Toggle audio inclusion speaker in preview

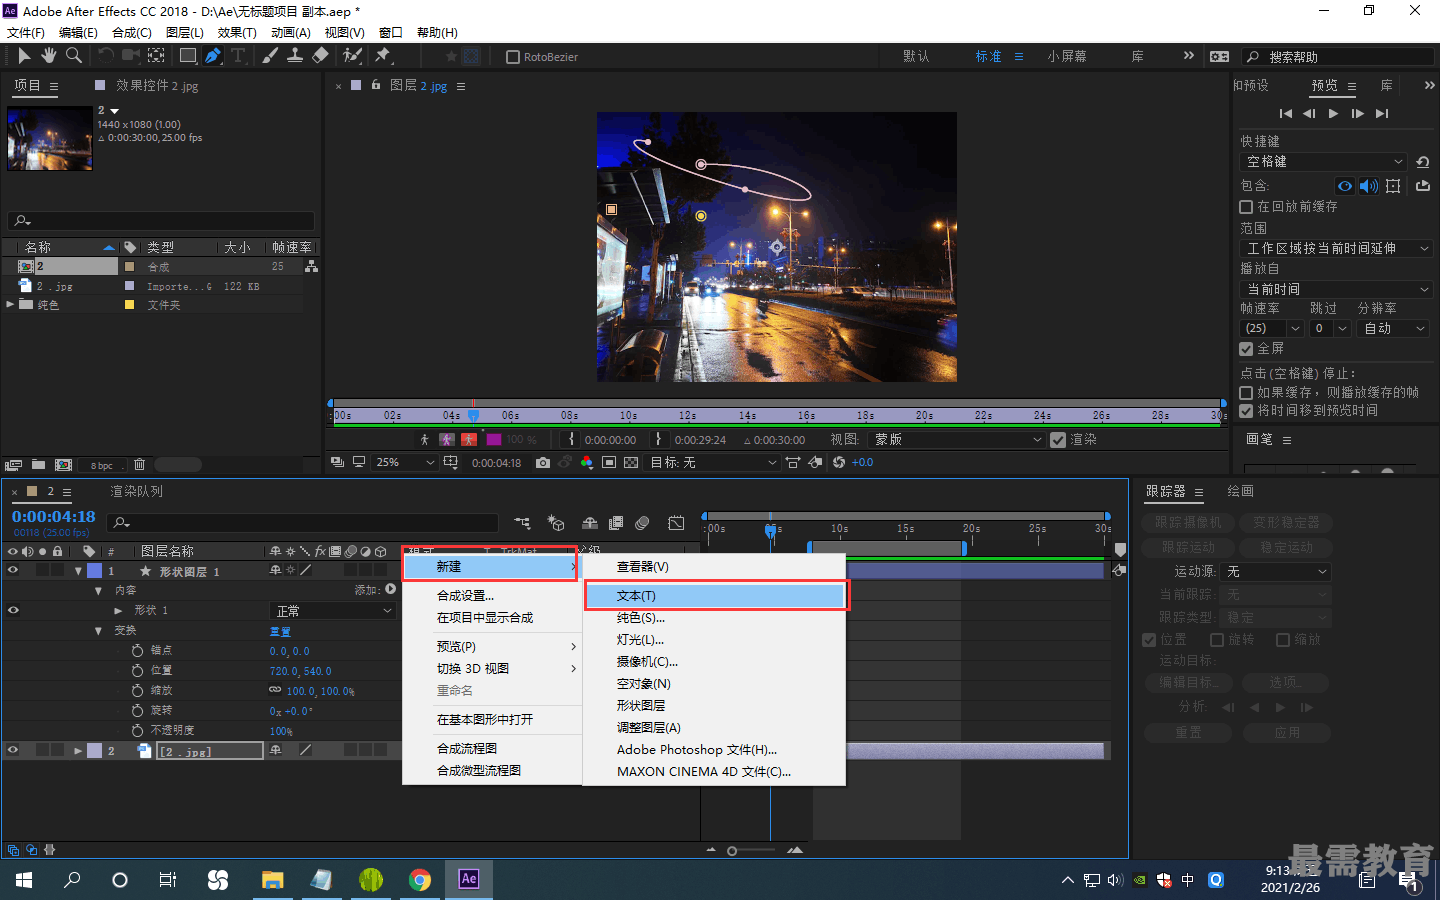(x=1369, y=186)
